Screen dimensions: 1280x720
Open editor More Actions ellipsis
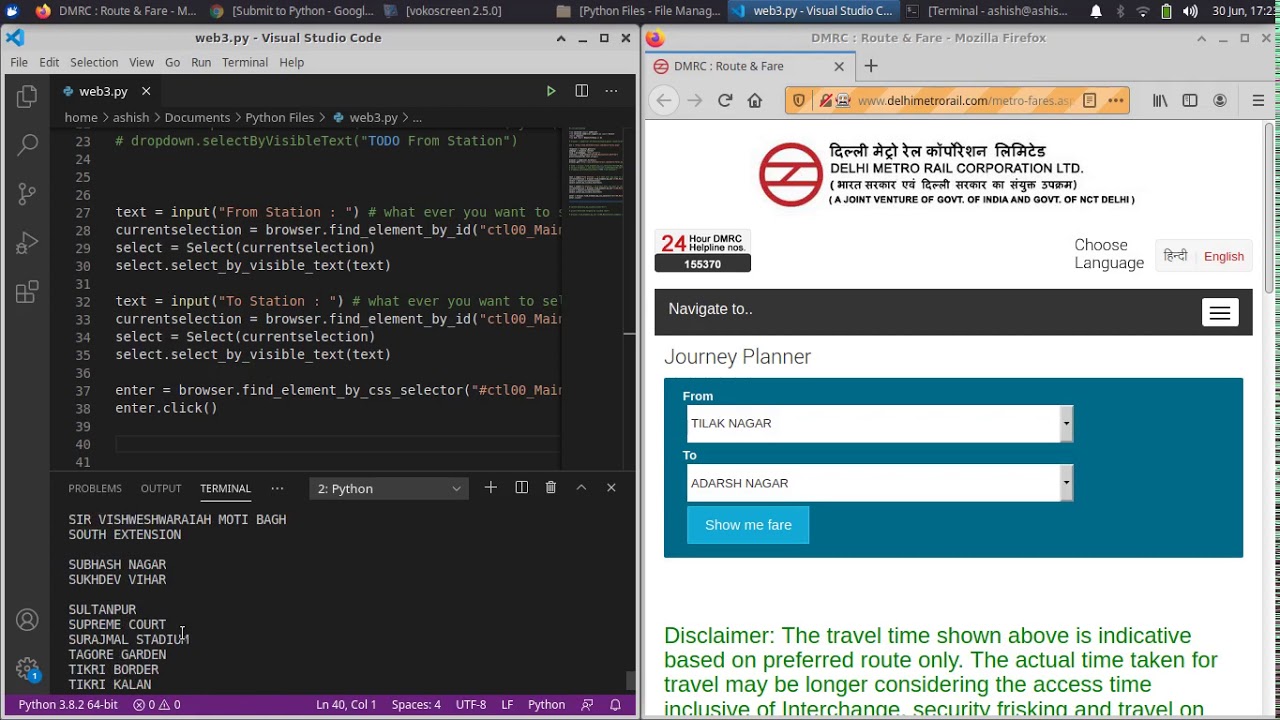coord(611,91)
